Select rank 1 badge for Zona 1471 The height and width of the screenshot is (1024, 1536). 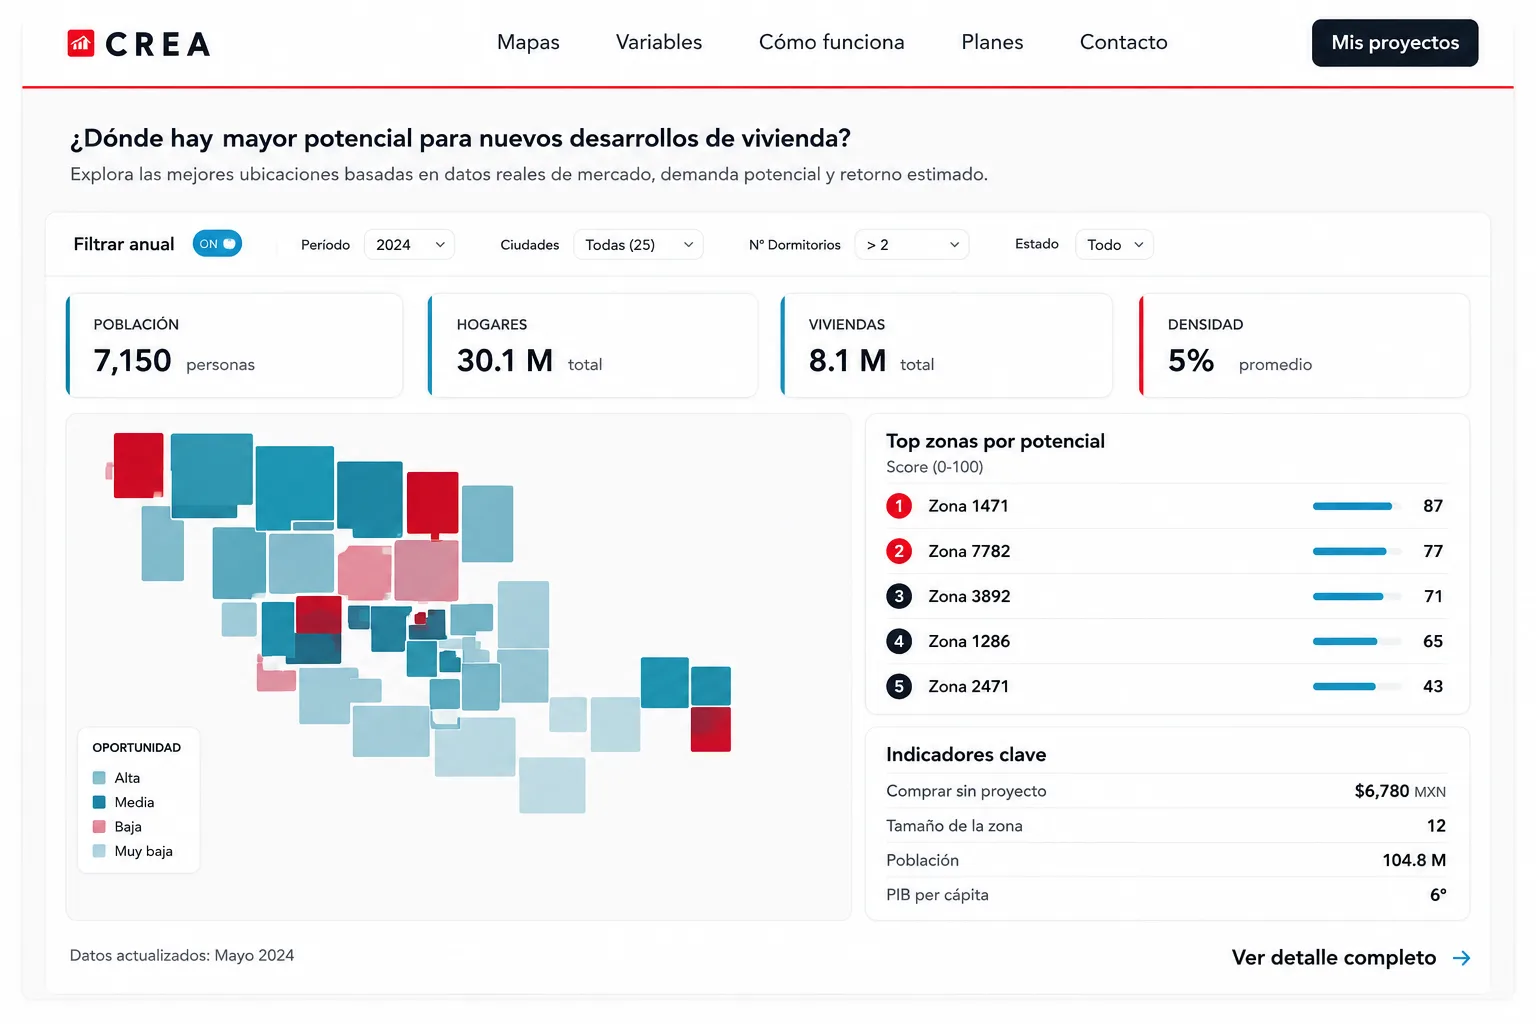899,506
